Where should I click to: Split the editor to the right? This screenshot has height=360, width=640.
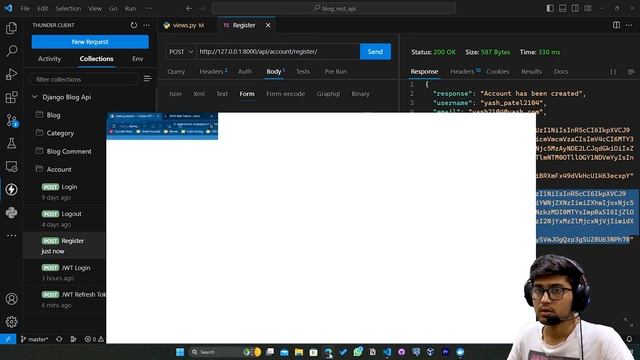616,25
